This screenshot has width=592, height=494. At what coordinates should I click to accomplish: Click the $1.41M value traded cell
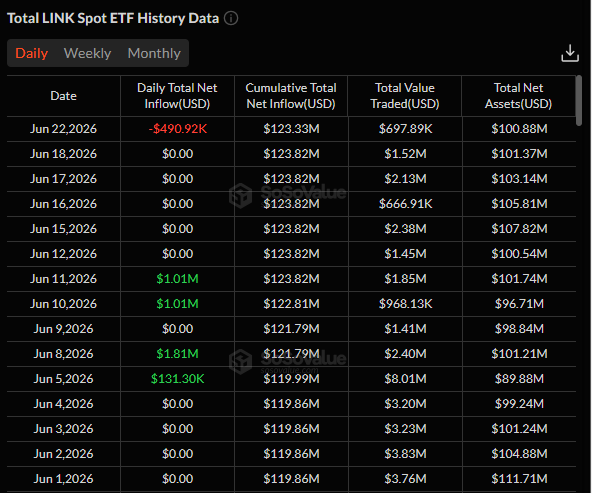click(x=405, y=329)
